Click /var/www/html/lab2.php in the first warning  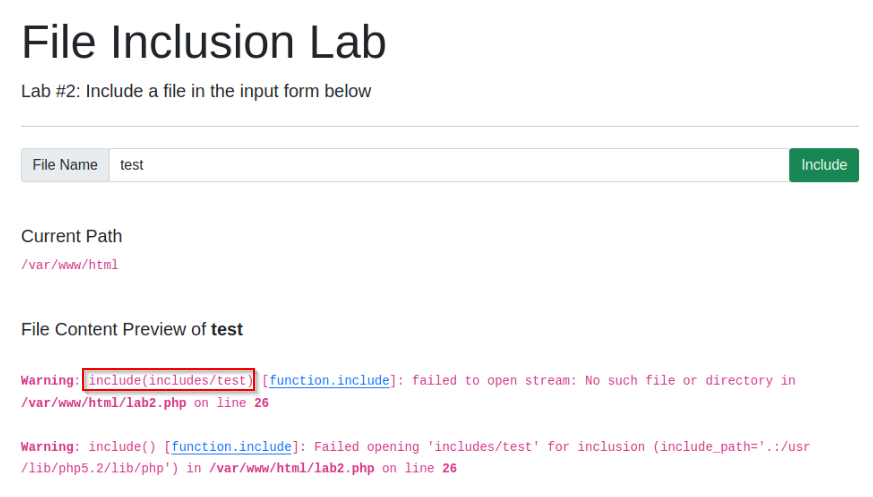click(104, 403)
